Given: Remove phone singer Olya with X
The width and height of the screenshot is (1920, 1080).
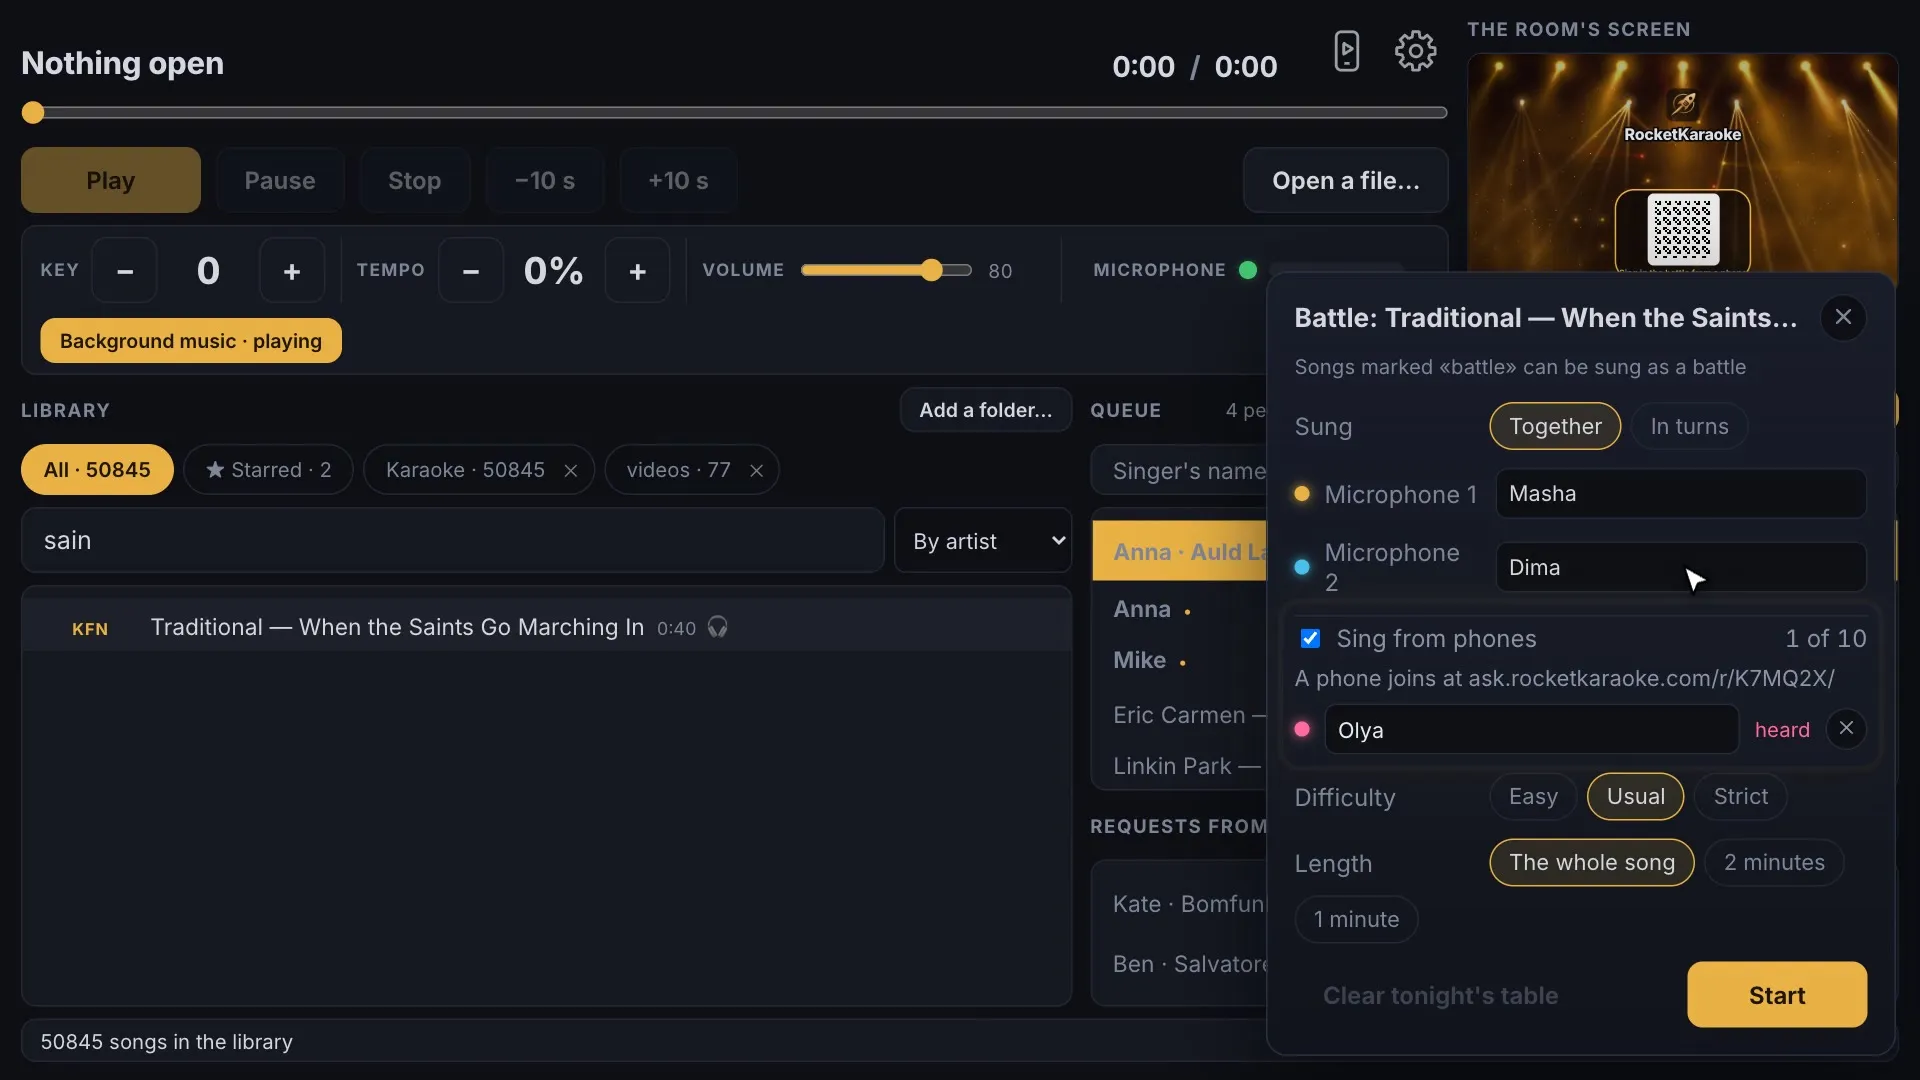Looking at the screenshot, I should [x=1846, y=729].
